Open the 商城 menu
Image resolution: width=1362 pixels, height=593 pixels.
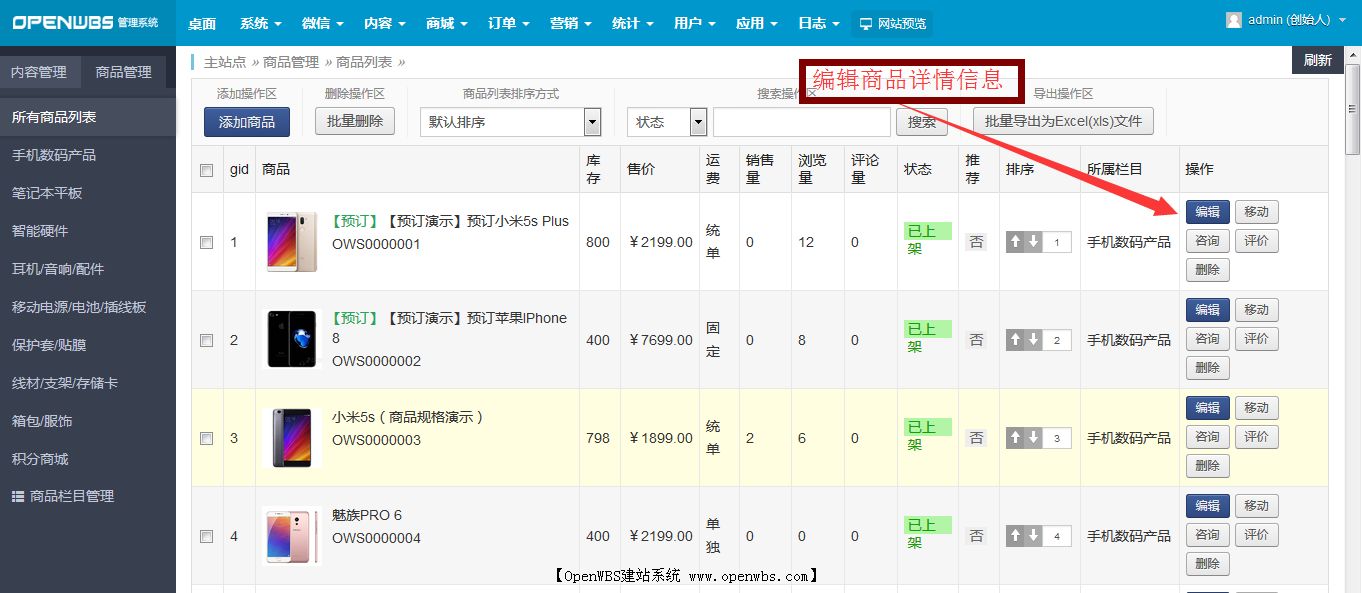(440, 22)
